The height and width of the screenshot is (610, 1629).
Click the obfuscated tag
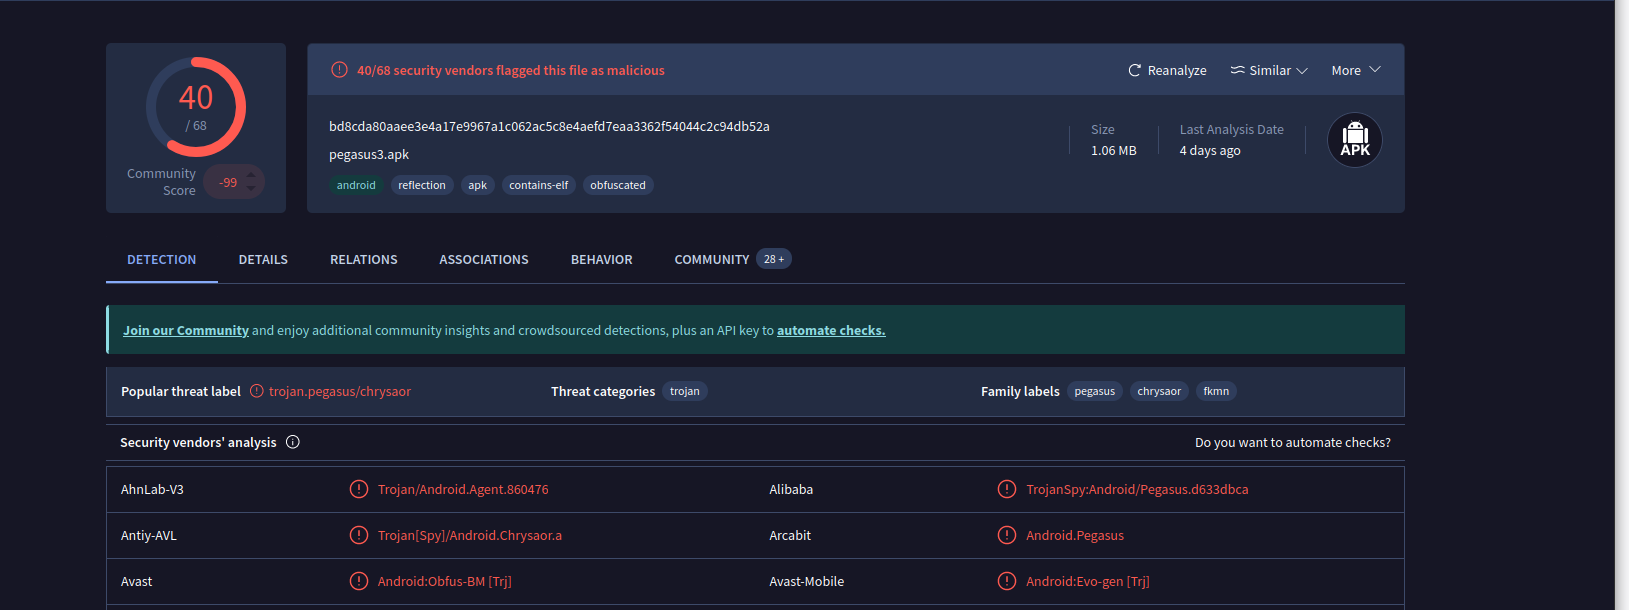coord(618,185)
